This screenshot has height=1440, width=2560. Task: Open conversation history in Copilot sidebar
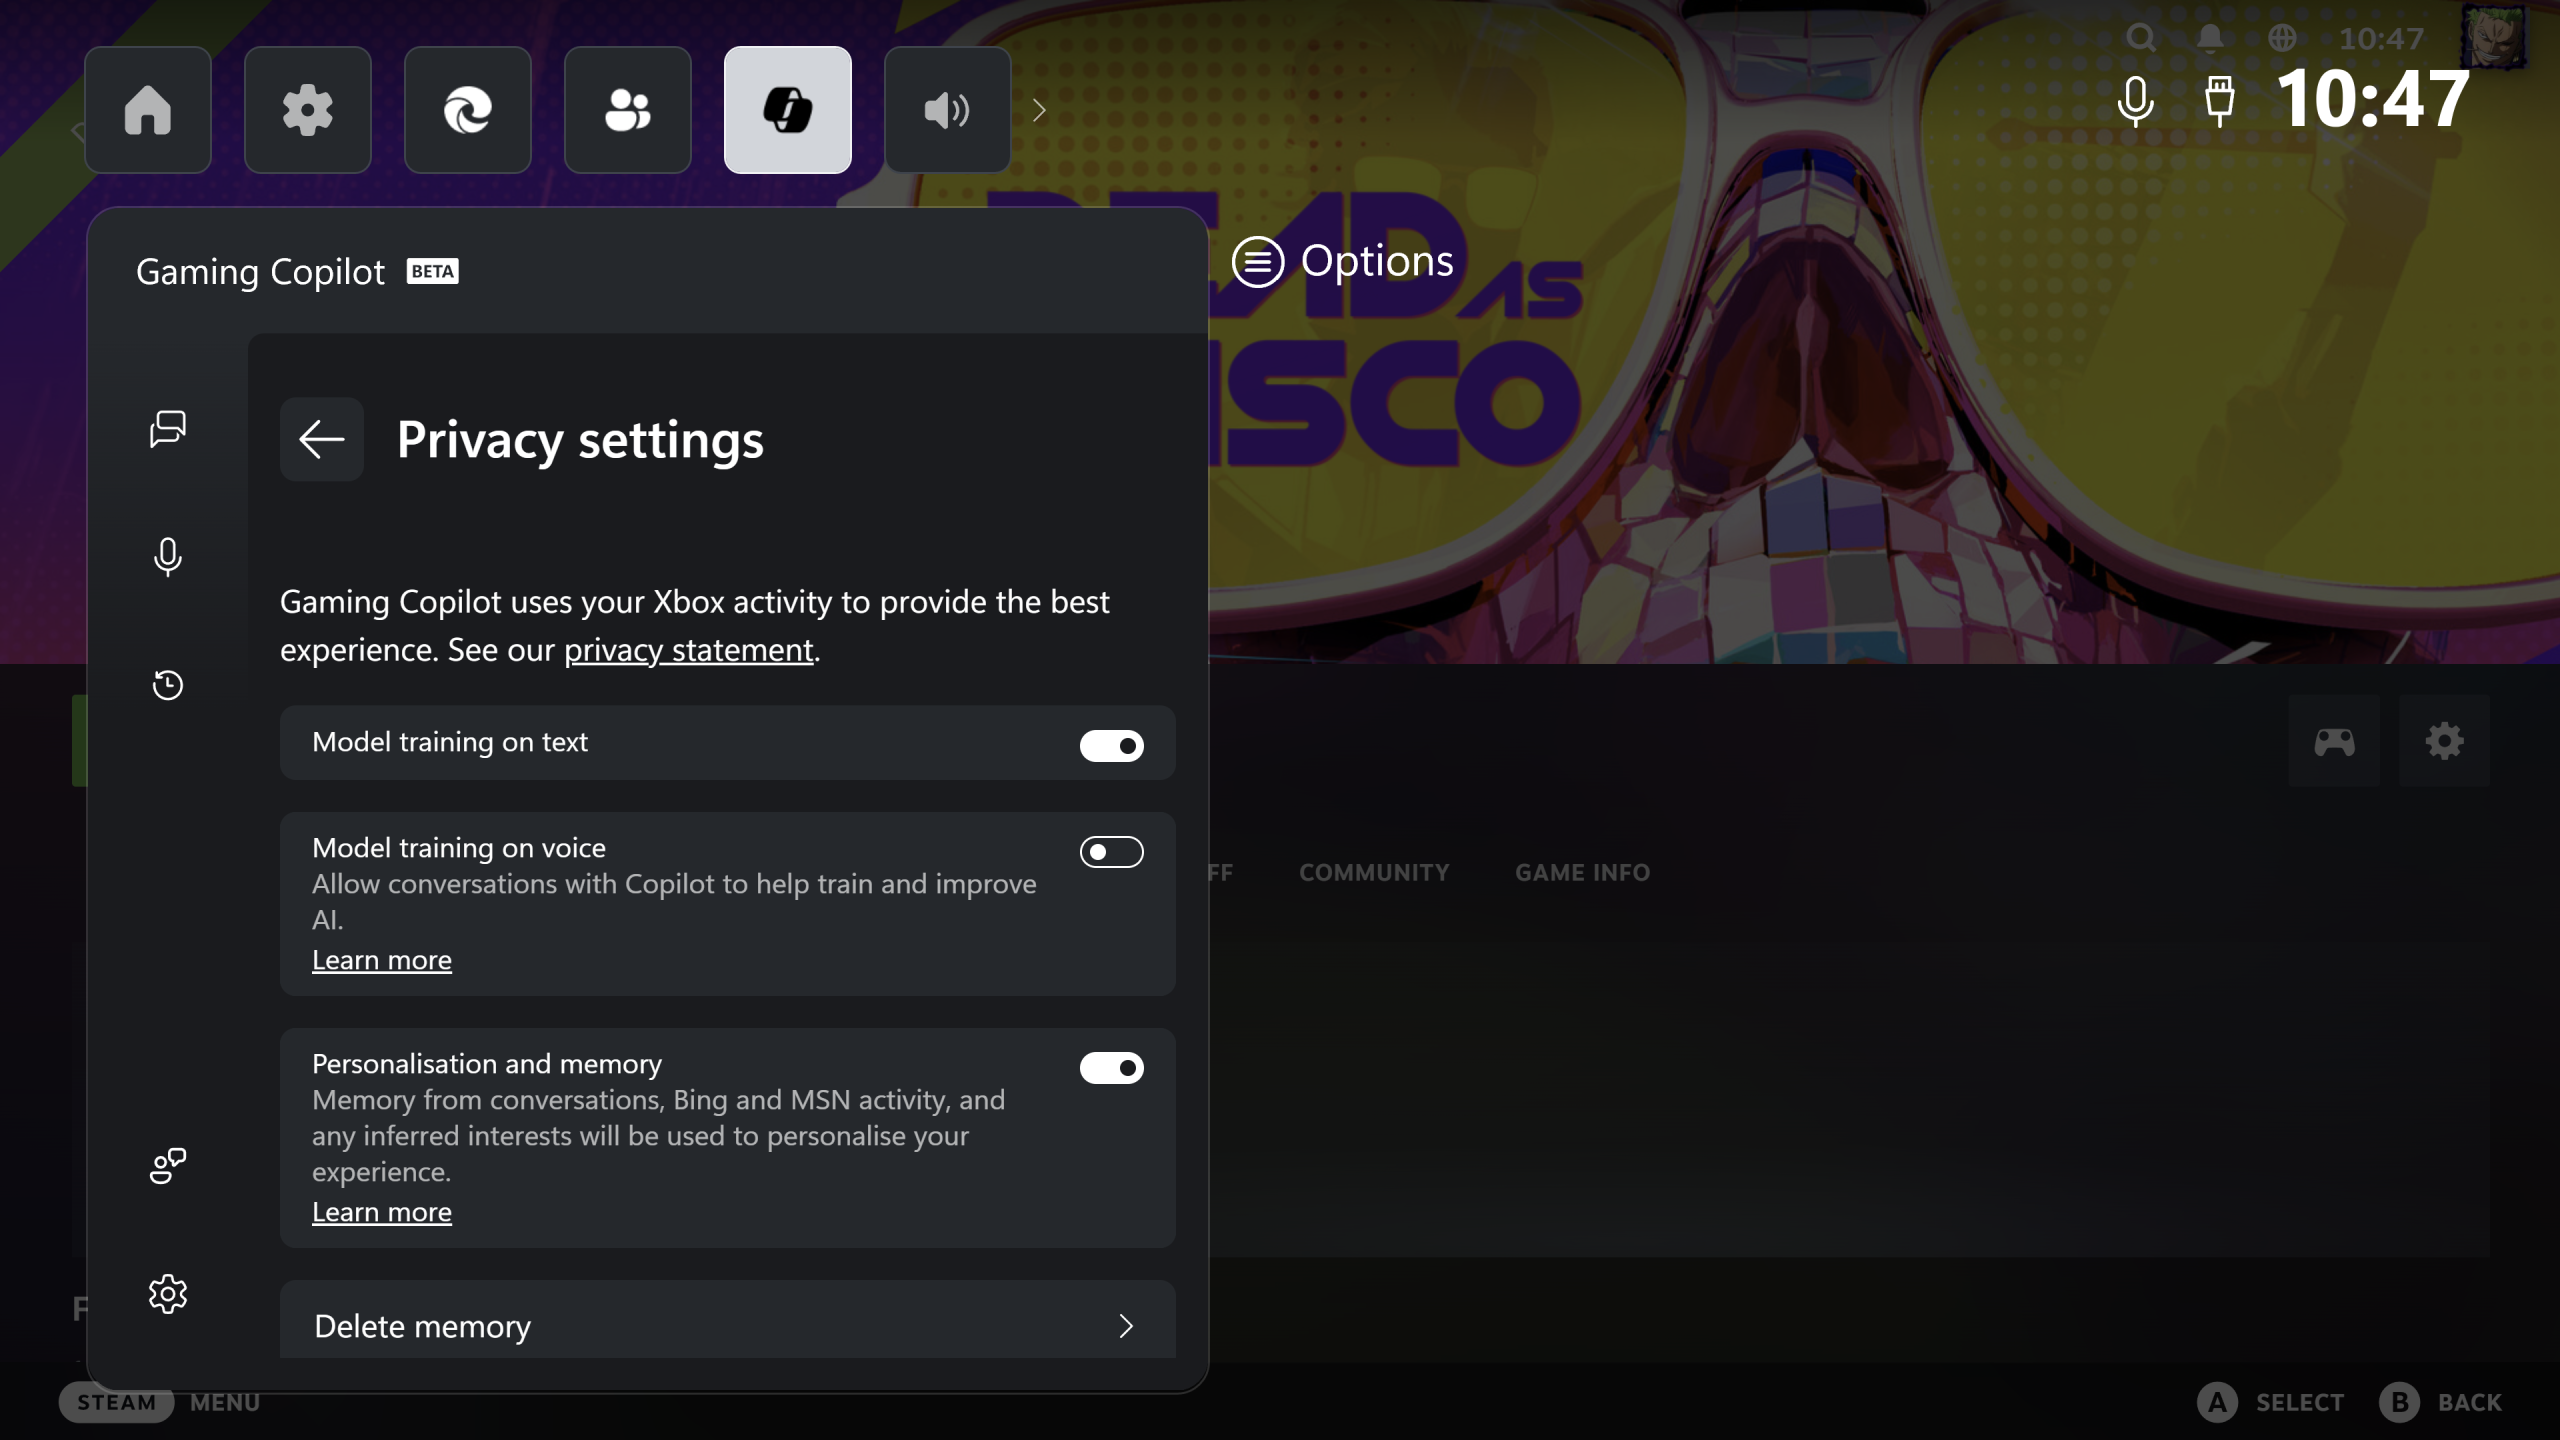click(x=167, y=686)
